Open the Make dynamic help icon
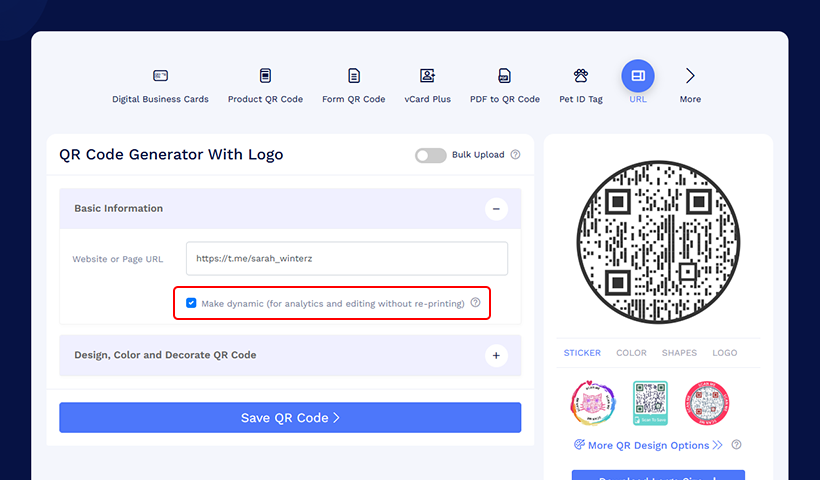The image size is (820, 480). tap(475, 302)
